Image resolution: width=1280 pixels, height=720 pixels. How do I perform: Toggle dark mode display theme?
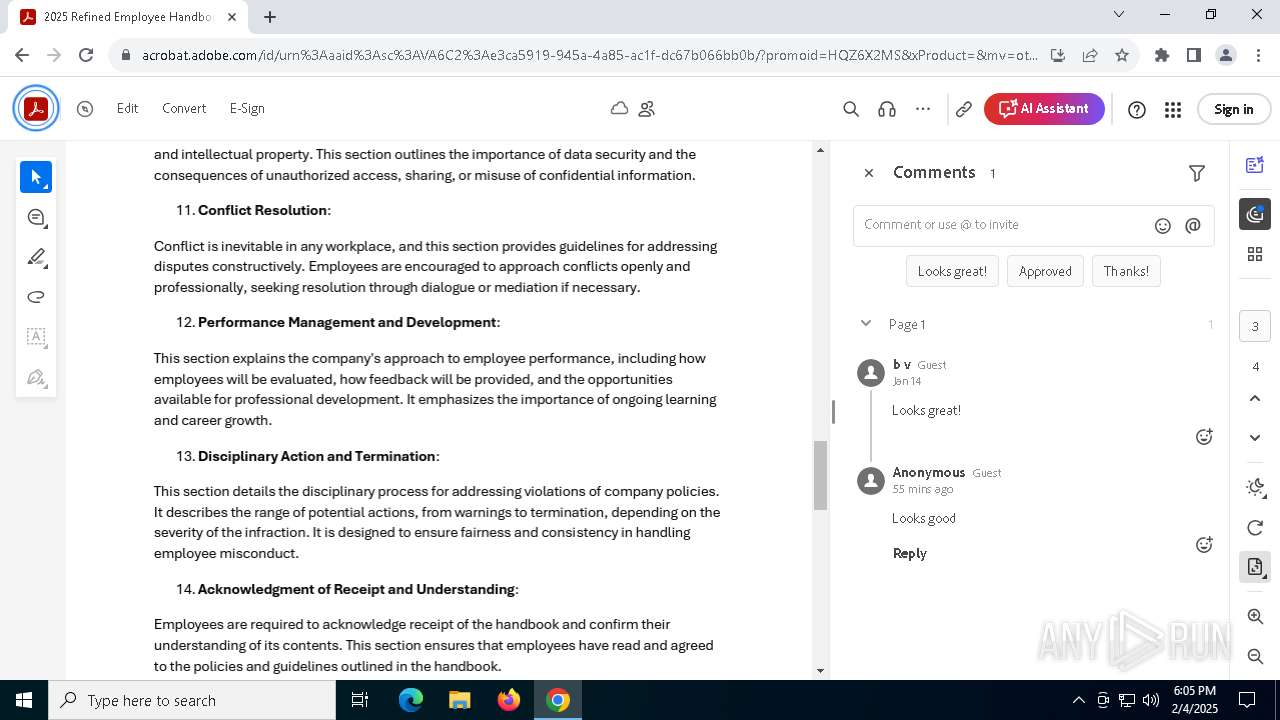[x=1255, y=488]
